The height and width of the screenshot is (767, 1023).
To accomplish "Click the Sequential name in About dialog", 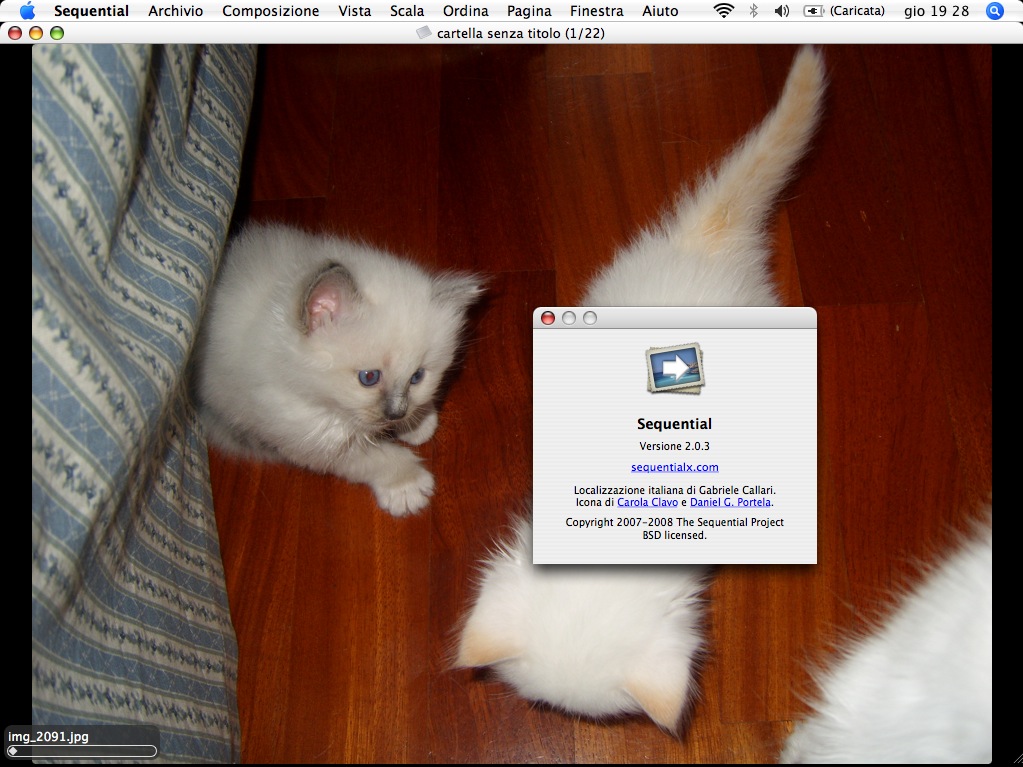I will 675,424.
